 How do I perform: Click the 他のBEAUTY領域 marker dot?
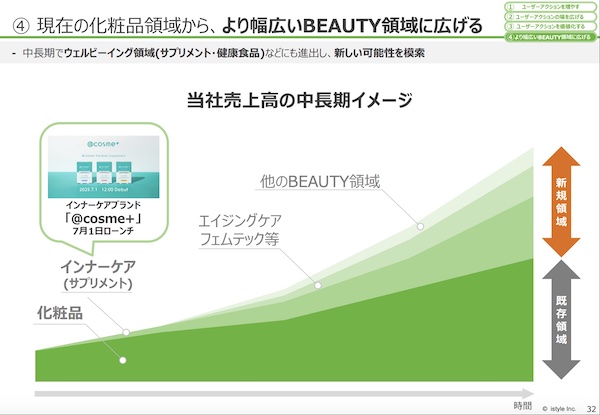click(x=420, y=226)
